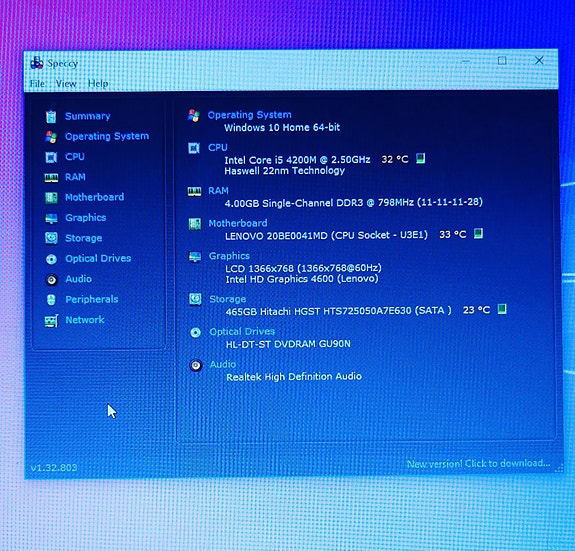Click the Audio heading link in summary
This screenshot has width=575, height=551.
click(223, 364)
